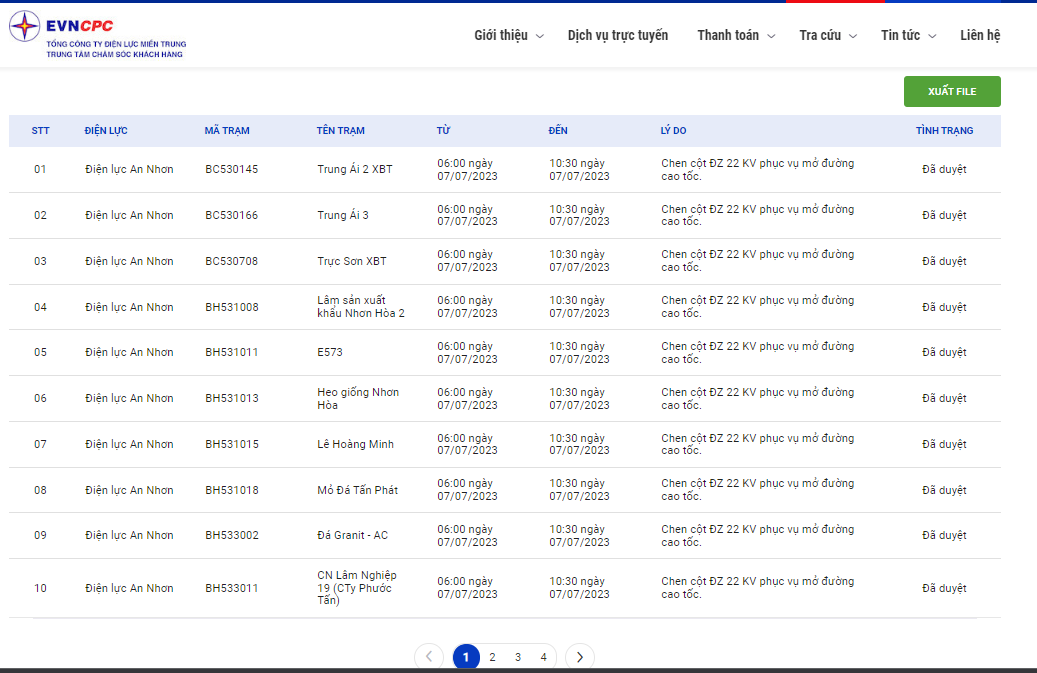Click the TÌNH TRẠNG column header
This screenshot has width=1037, height=673.
(944, 131)
